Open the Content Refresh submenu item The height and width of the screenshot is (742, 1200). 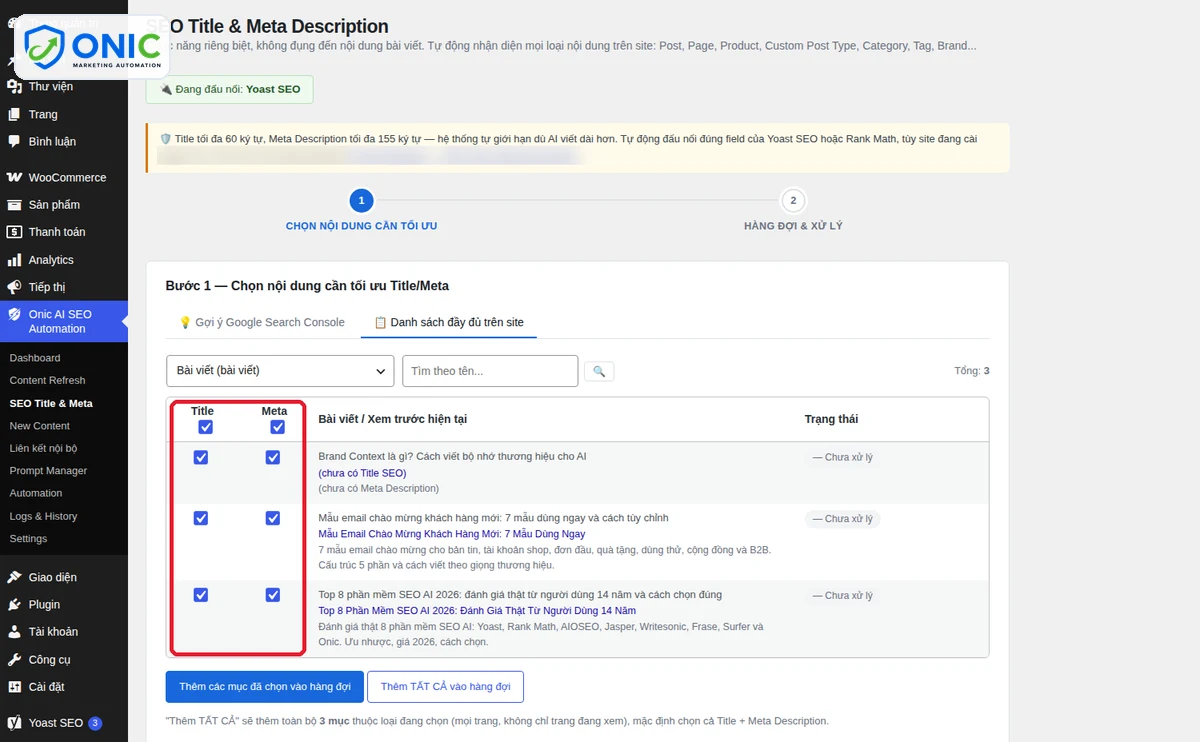(47, 380)
